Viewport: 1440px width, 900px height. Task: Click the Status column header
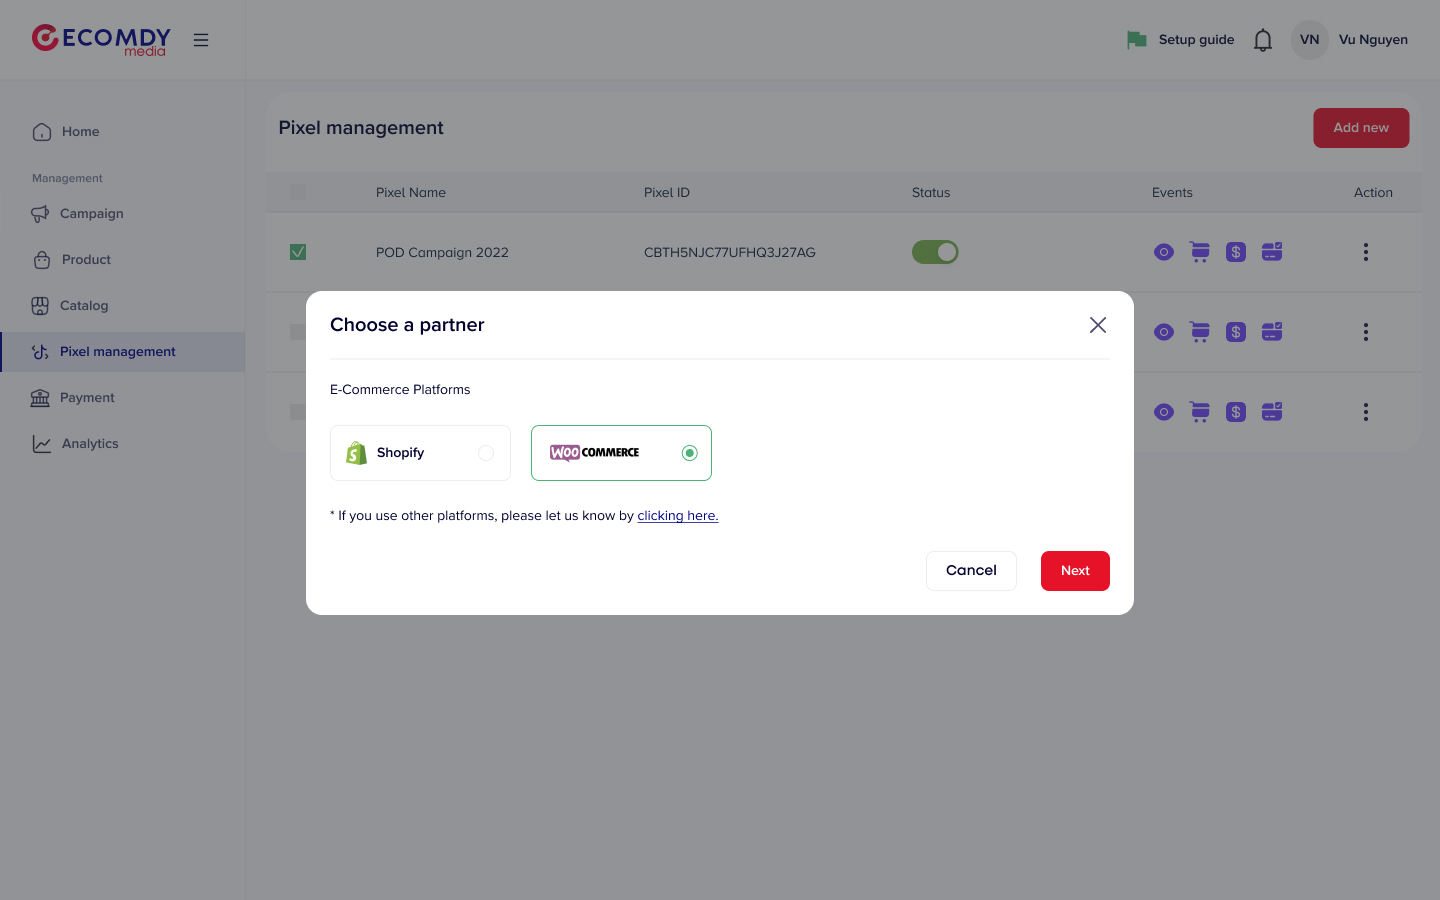pos(931,192)
